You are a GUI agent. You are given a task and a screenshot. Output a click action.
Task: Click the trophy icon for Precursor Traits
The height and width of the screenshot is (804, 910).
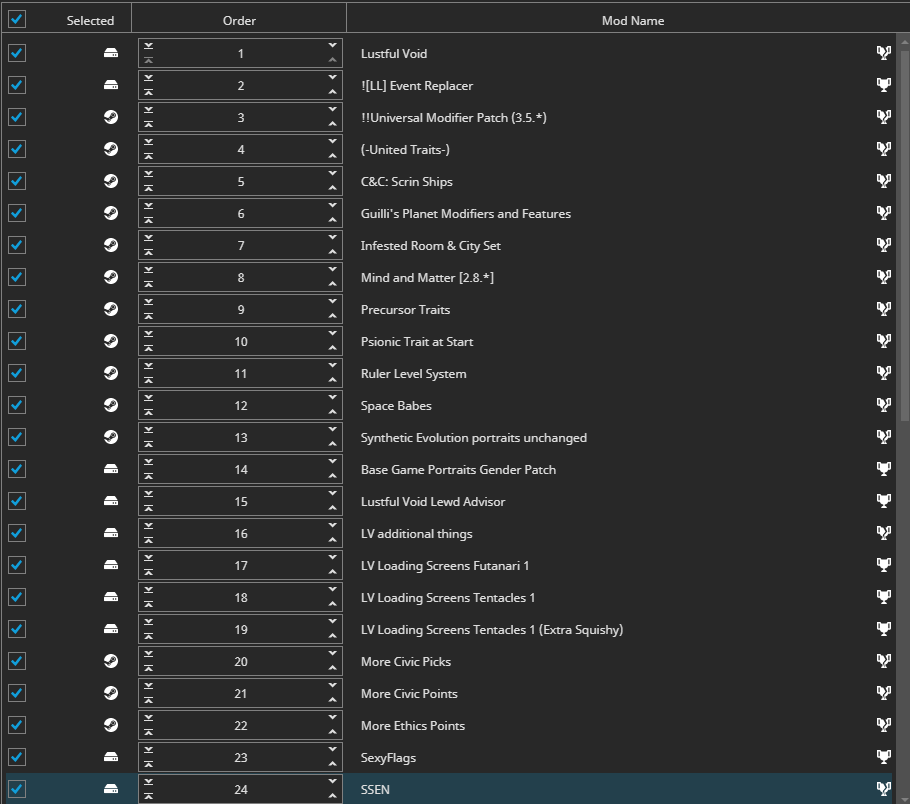tap(883, 309)
